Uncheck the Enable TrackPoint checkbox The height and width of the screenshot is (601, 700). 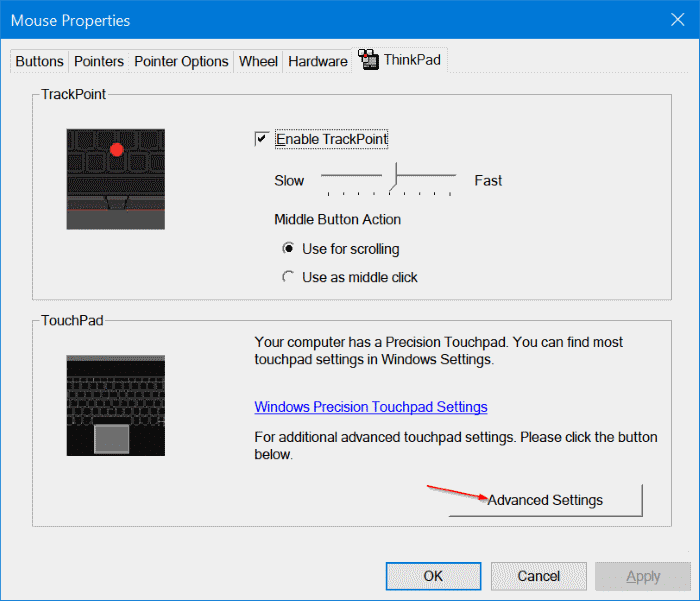pos(261,139)
